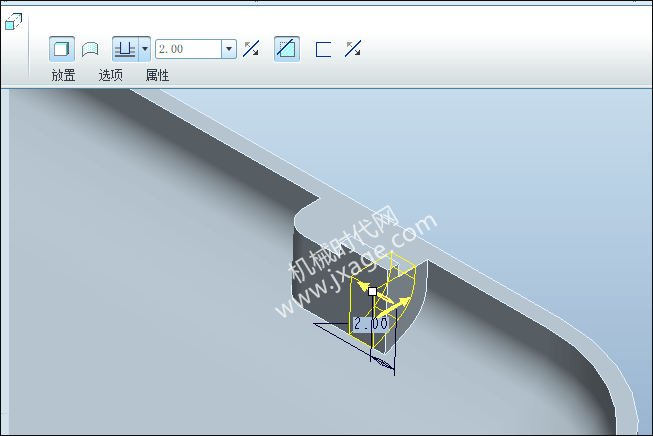Viewport: 653px width, 436px height.
Task: Flip extrude depth direction next to depth field
Action: 251,49
